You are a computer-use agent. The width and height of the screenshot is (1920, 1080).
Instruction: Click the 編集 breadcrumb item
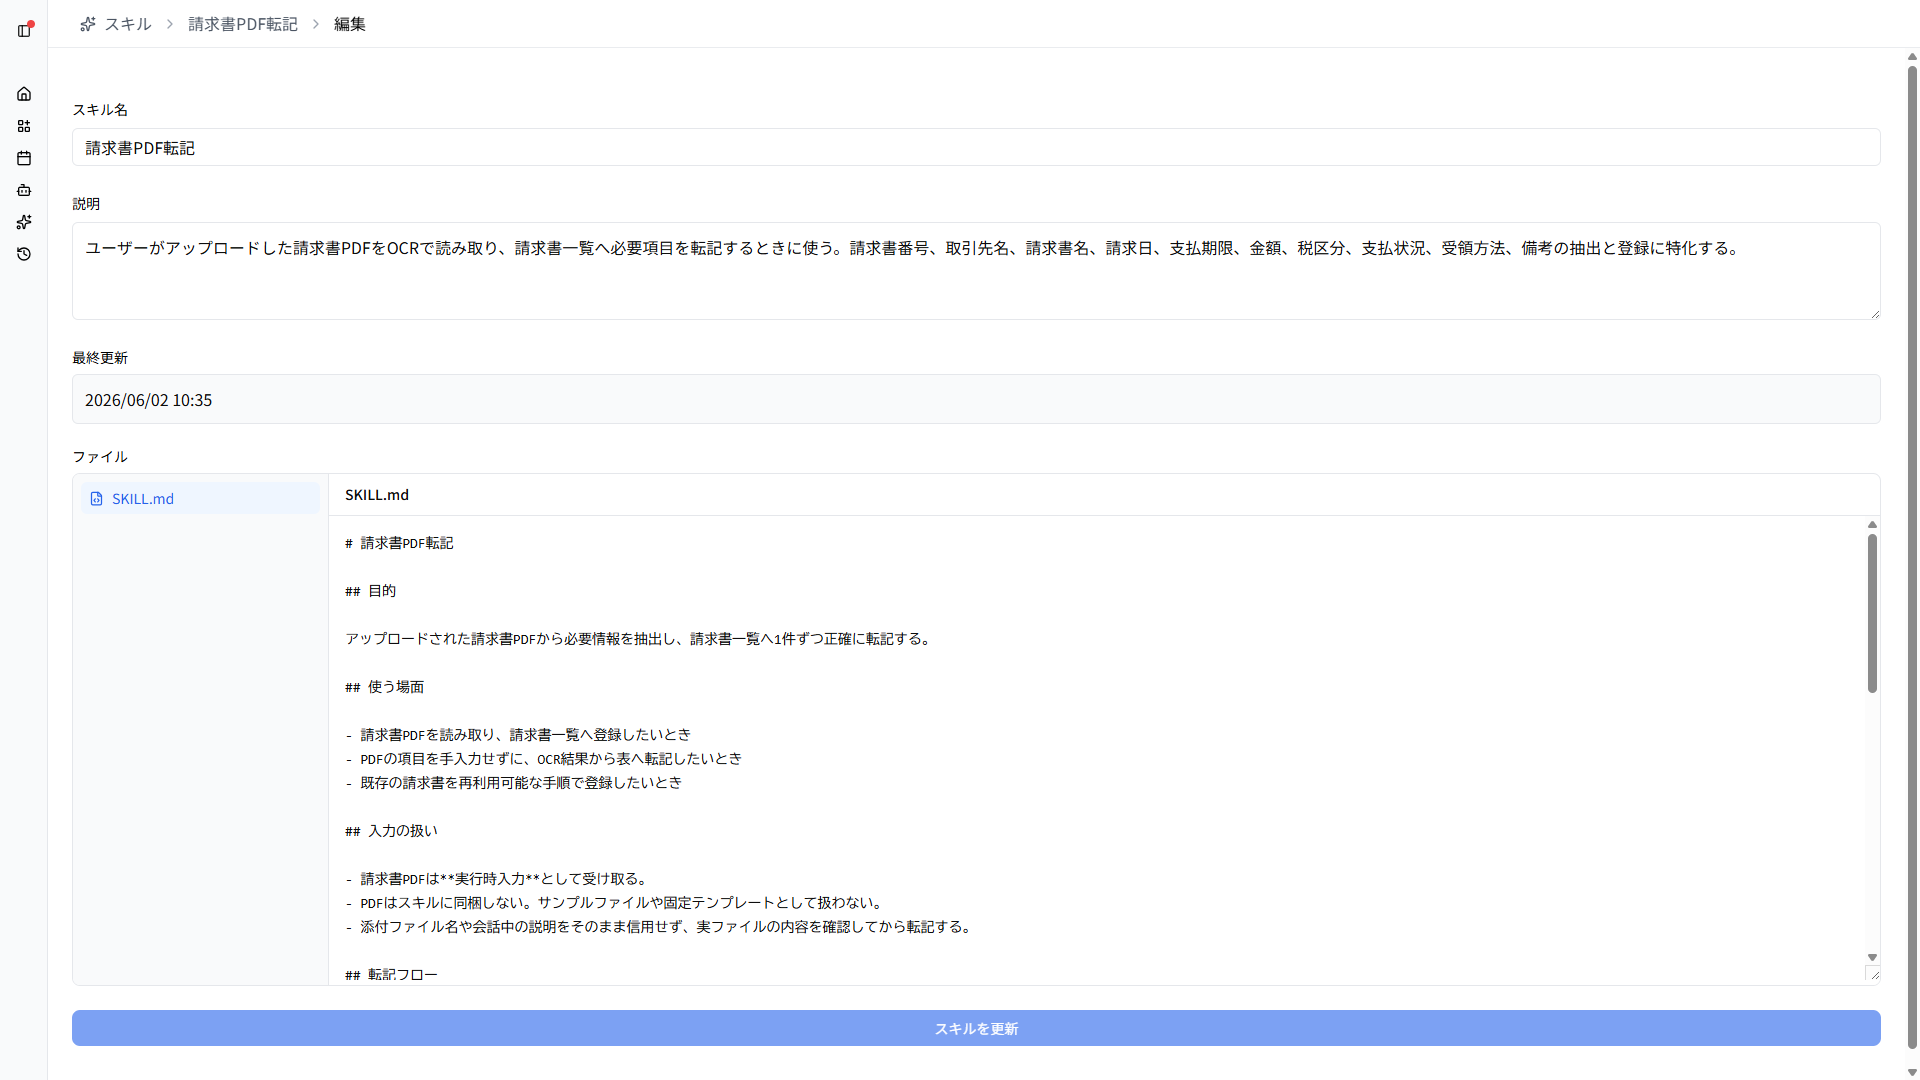(350, 24)
